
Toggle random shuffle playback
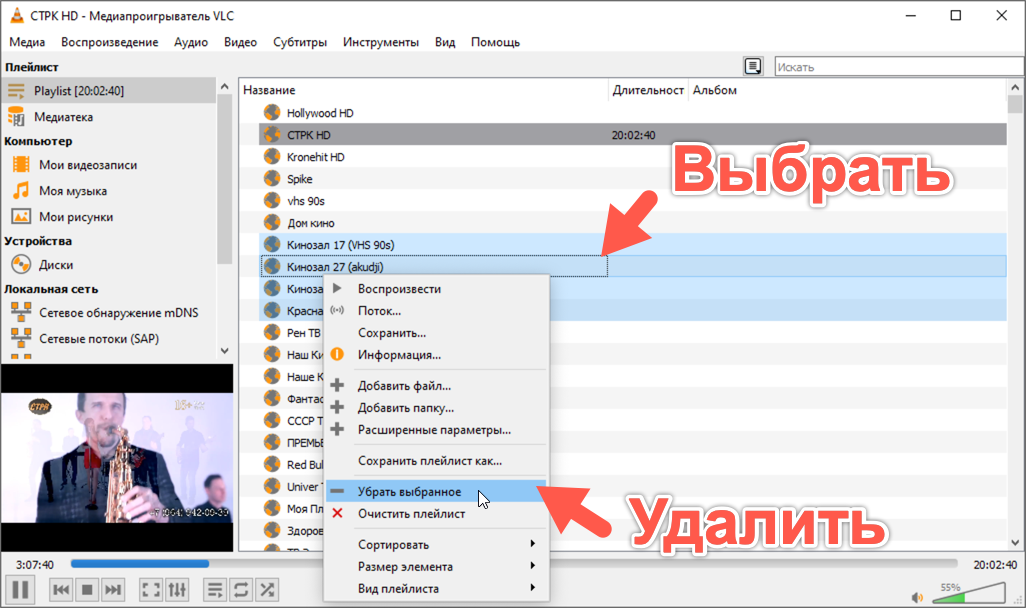pos(267,590)
